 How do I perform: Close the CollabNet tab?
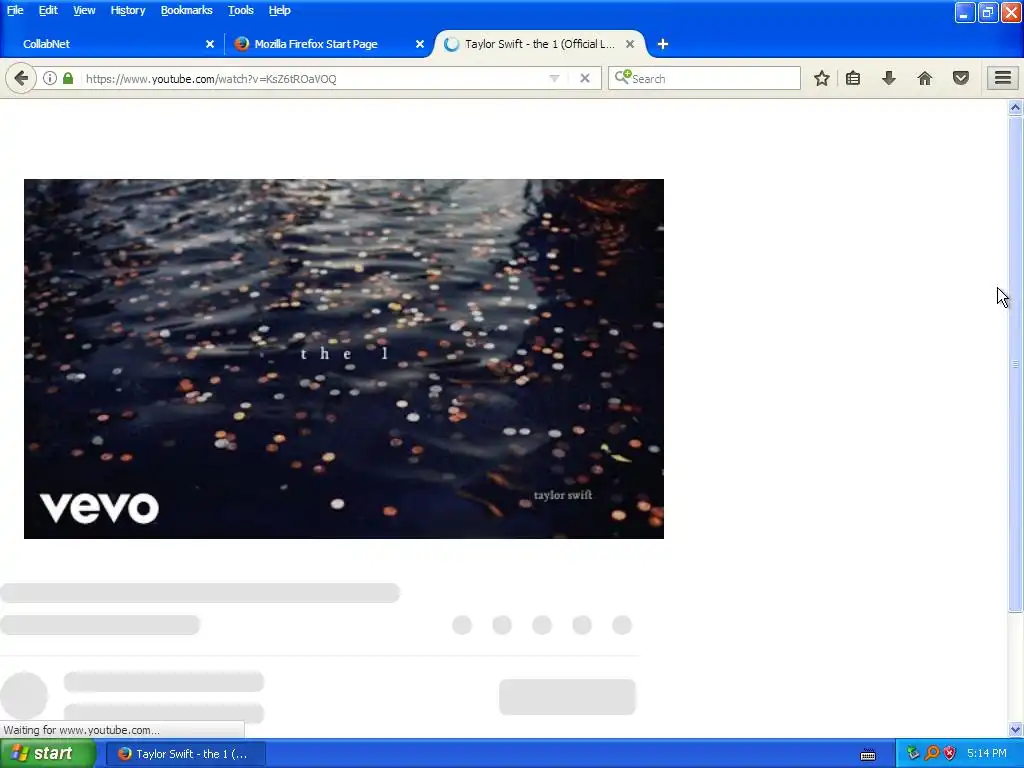pos(210,44)
